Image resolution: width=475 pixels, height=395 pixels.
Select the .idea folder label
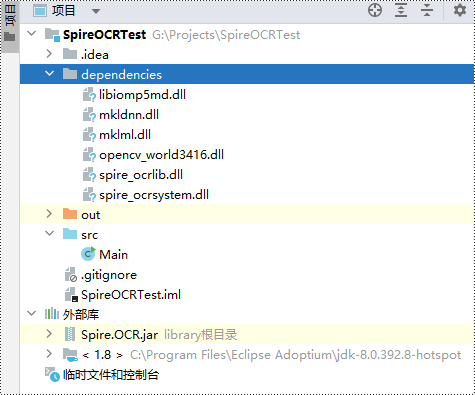tap(95, 54)
